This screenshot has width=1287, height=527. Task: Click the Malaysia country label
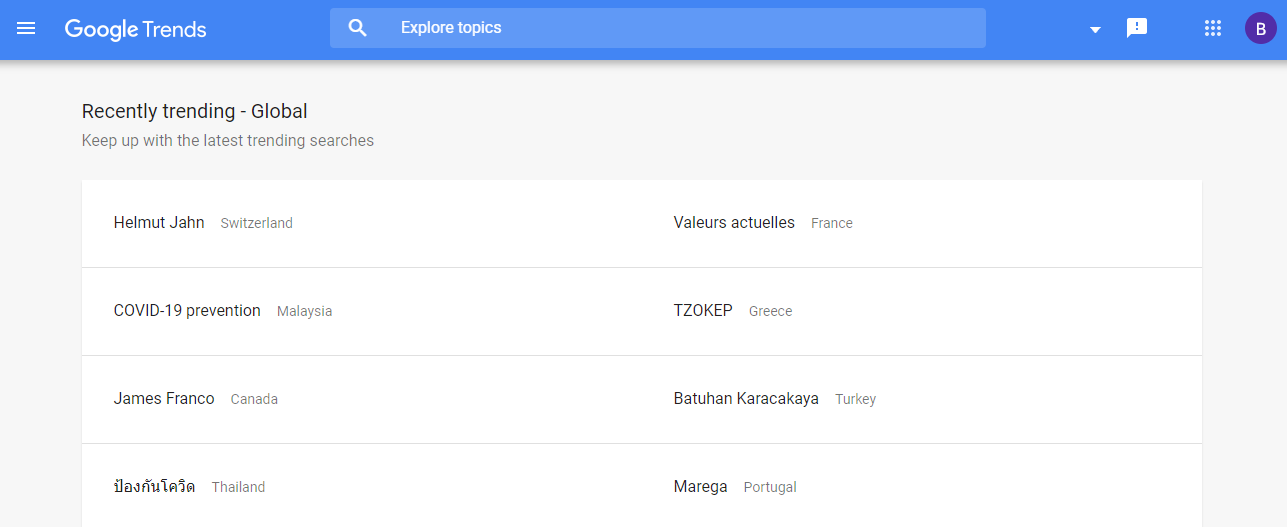304,312
